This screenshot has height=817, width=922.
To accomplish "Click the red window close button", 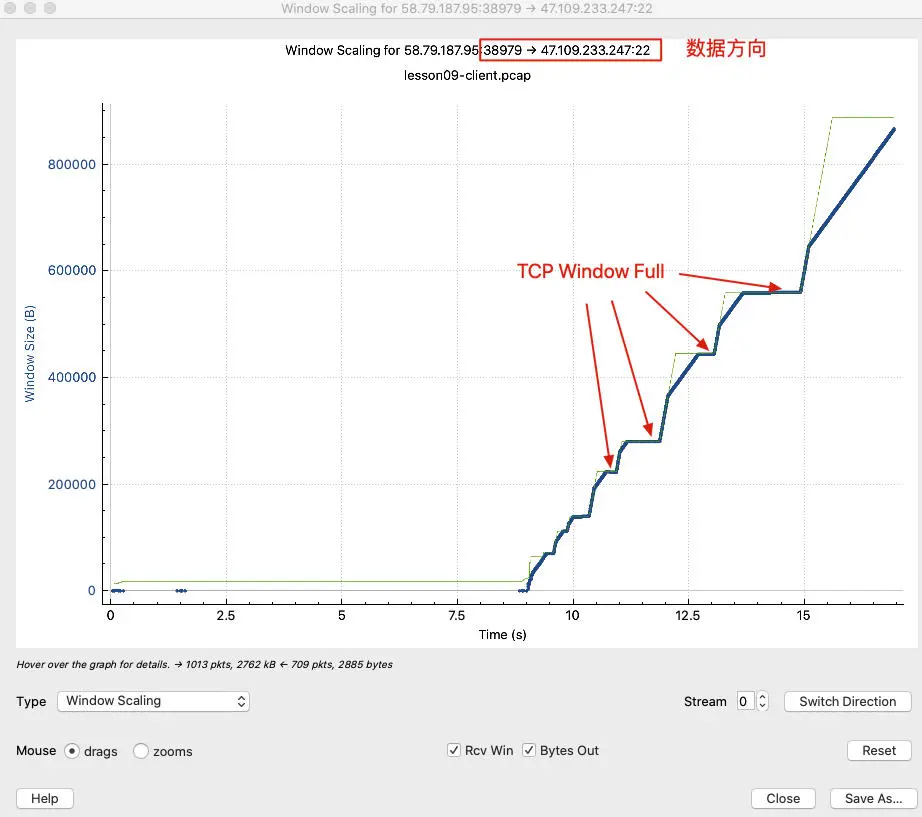I will point(10,8).
